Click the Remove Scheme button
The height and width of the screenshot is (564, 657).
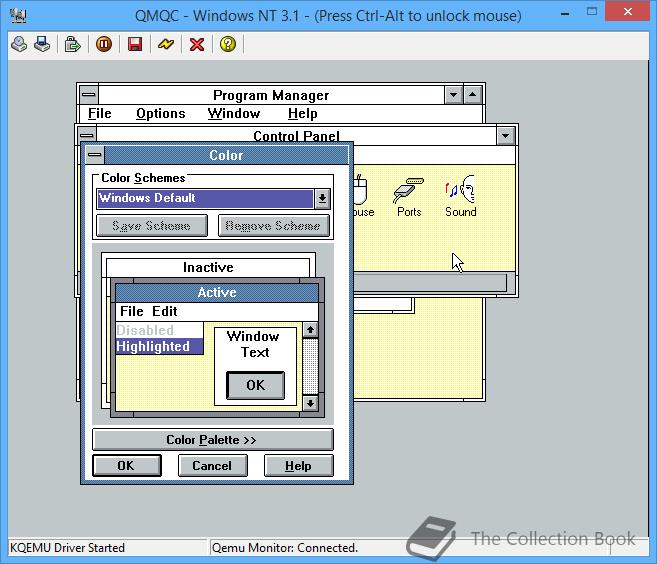click(x=274, y=226)
